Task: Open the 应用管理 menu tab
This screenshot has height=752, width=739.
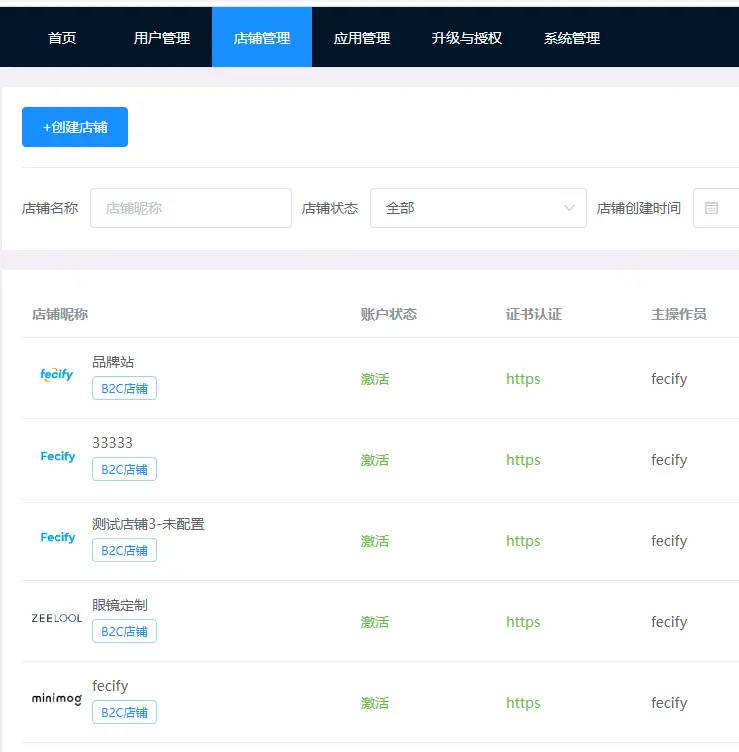Action: pyautogui.click(x=362, y=38)
